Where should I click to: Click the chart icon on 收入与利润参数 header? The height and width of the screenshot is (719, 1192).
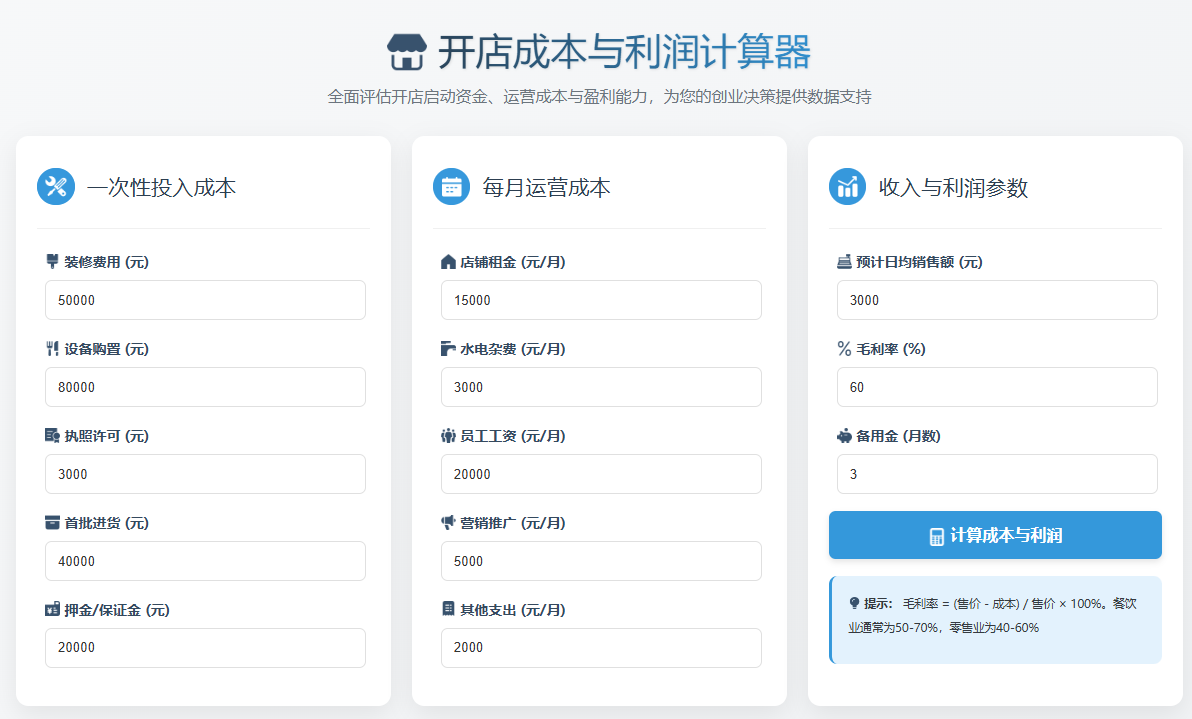[847, 186]
